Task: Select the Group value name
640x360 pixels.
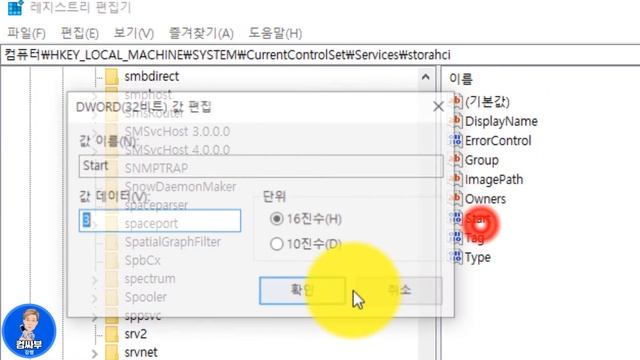Action: coord(482,160)
